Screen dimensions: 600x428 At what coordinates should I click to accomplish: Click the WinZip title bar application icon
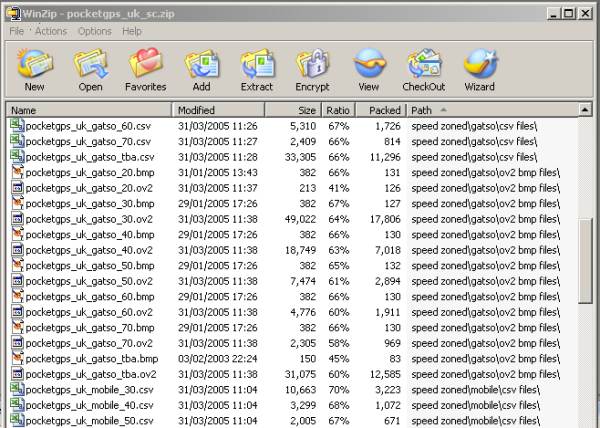pyautogui.click(x=13, y=13)
